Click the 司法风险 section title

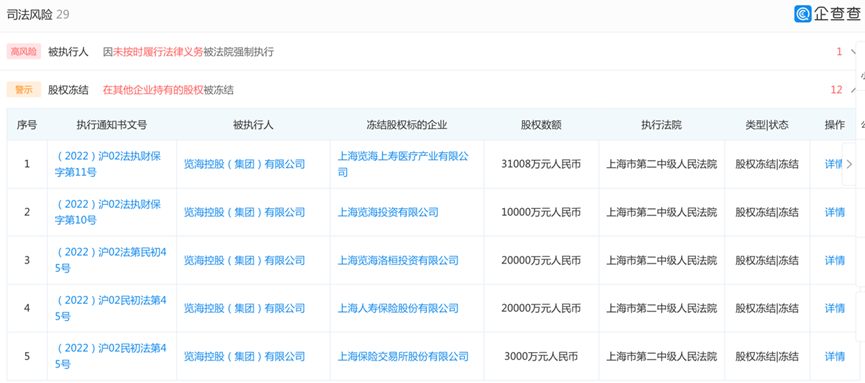pyautogui.click(x=29, y=14)
